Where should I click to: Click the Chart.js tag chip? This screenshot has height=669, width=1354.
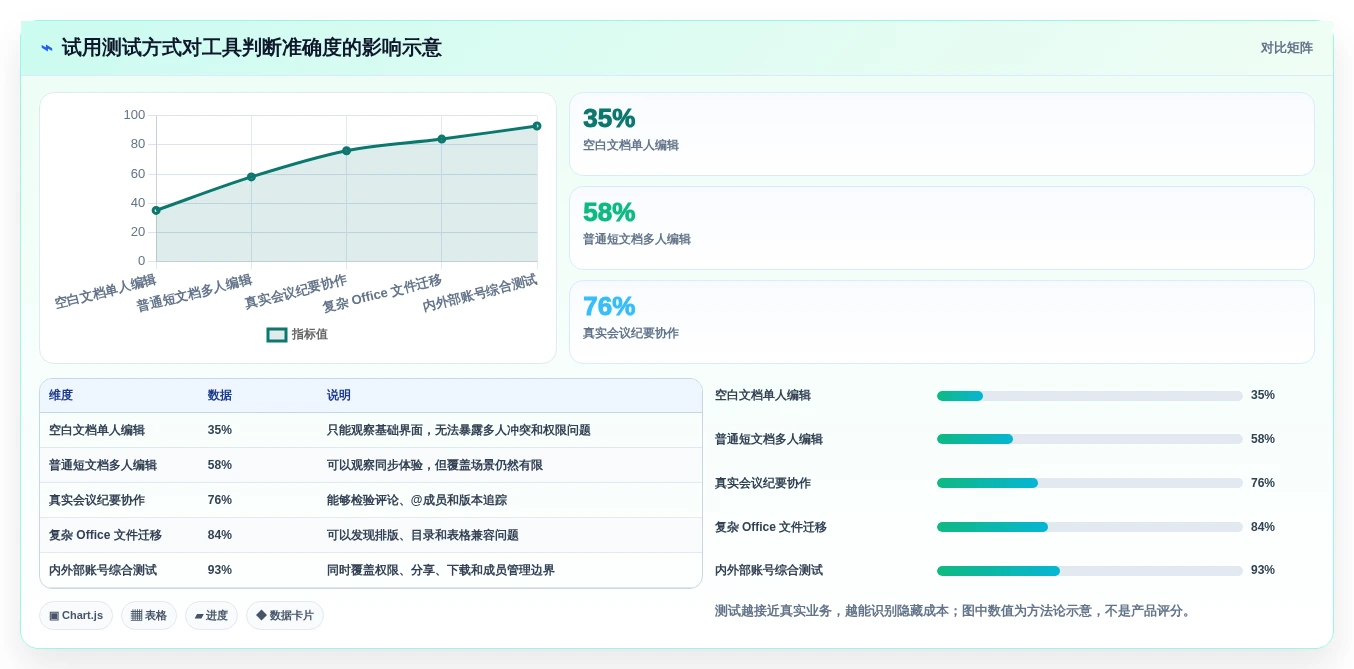[76, 616]
